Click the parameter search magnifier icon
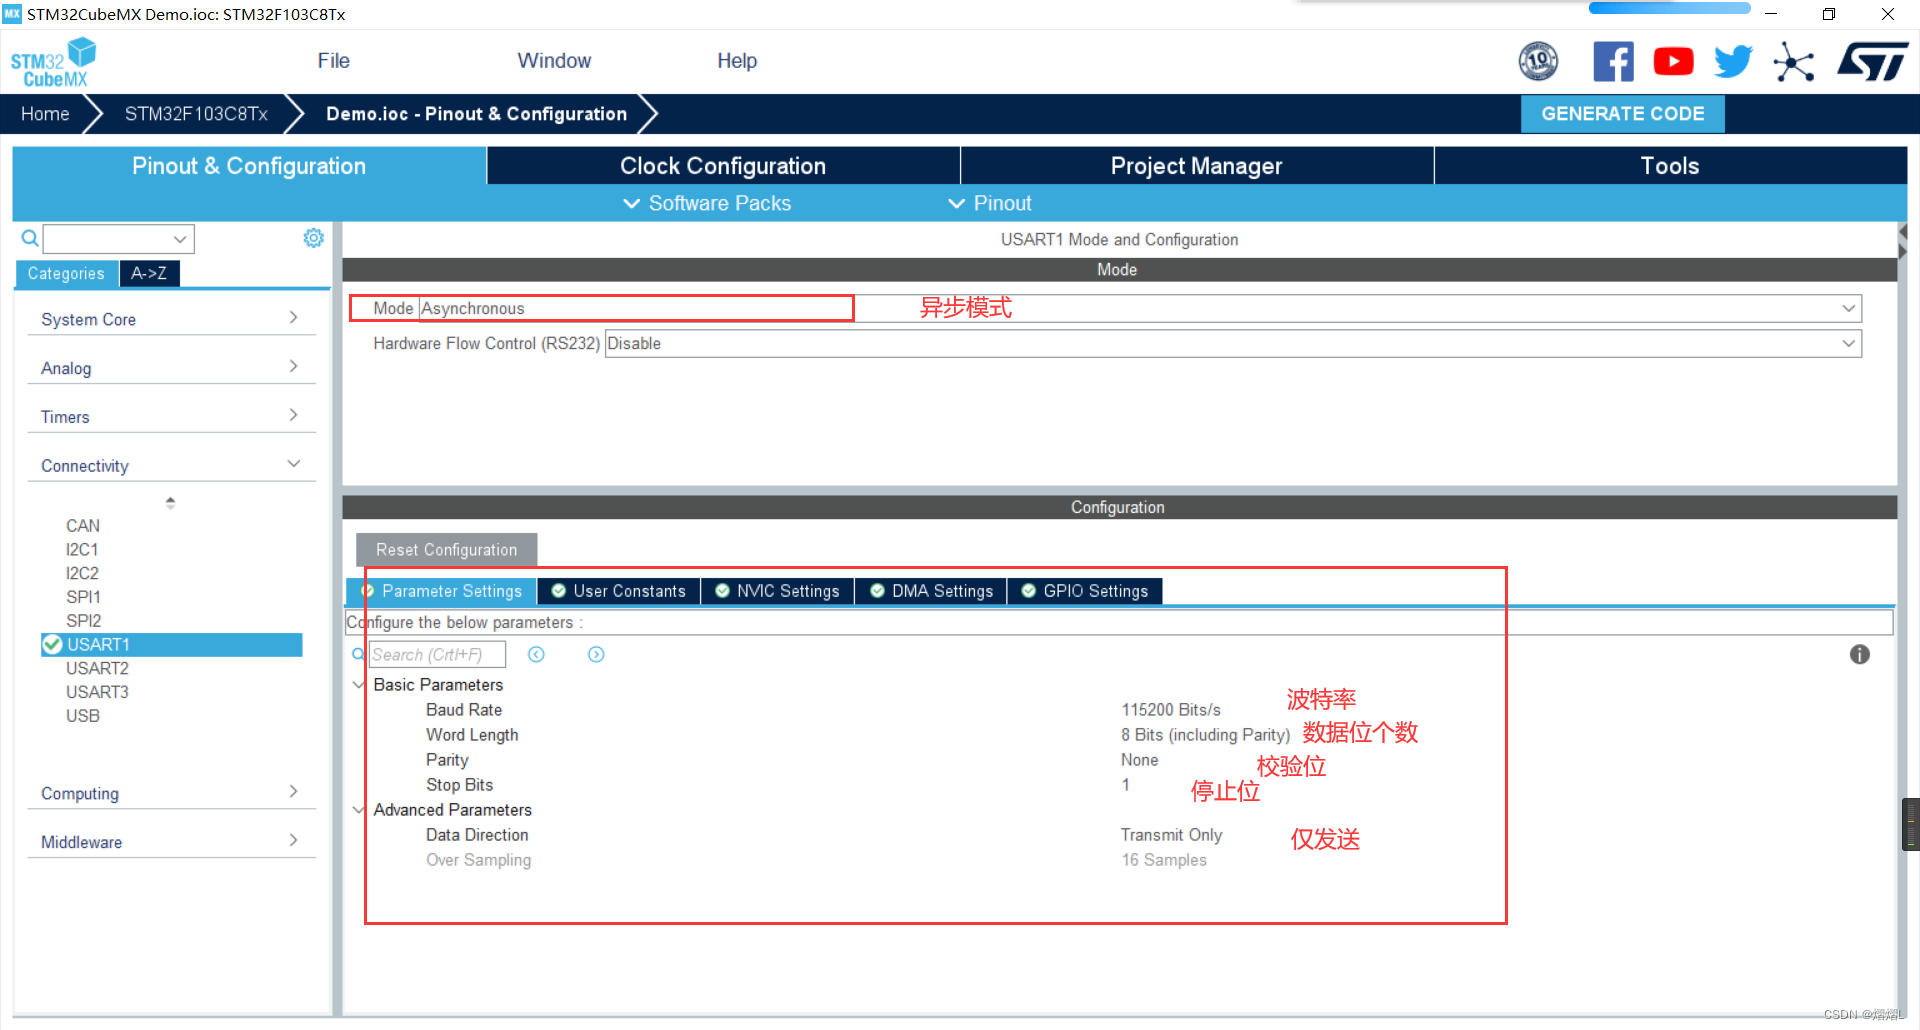1920x1030 pixels. (x=358, y=654)
